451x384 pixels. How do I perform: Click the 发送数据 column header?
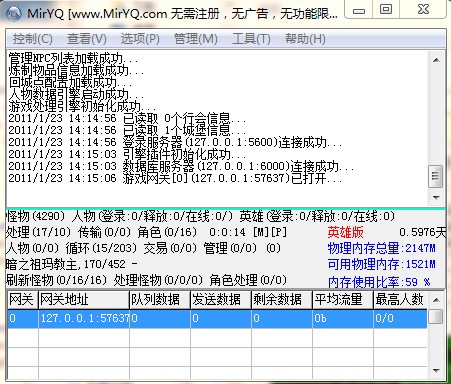pos(221,299)
